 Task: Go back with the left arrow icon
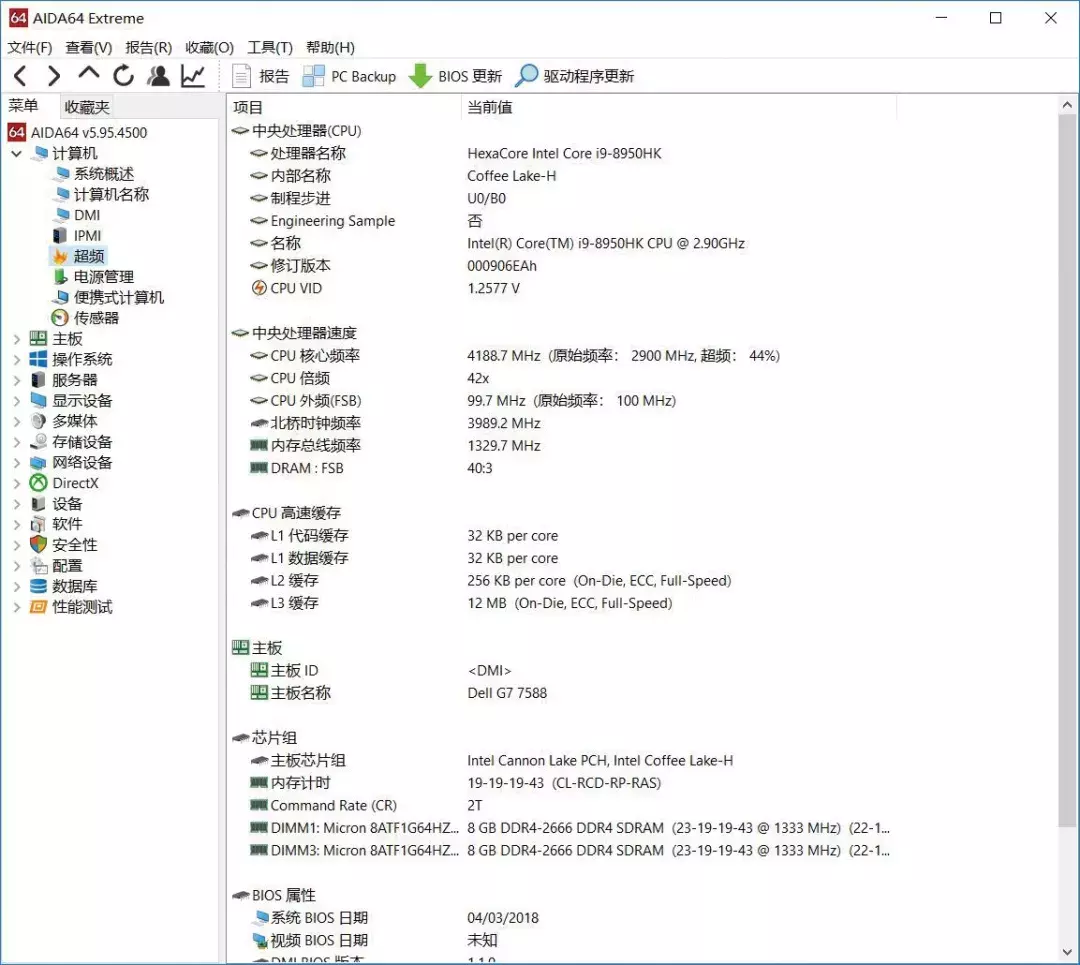[x=20, y=76]
